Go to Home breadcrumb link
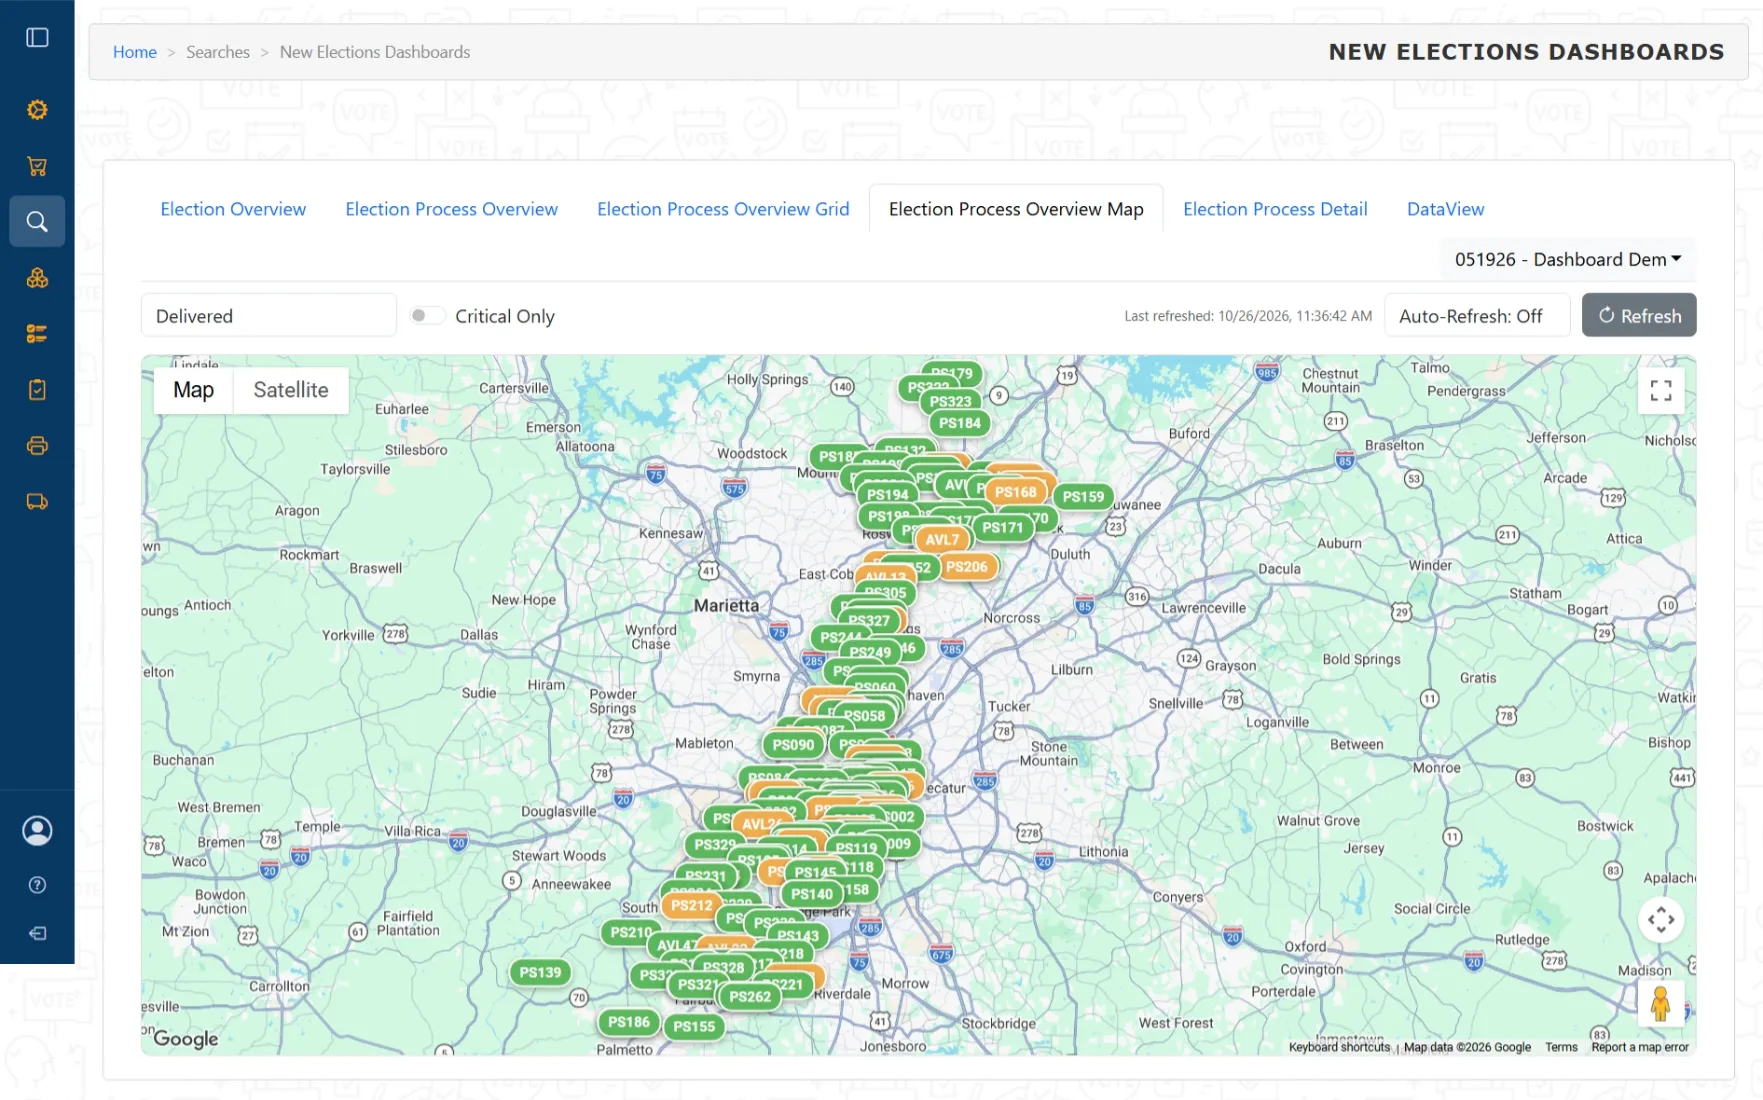This screenshot has height=1100, width=1763. pos(135,52)
